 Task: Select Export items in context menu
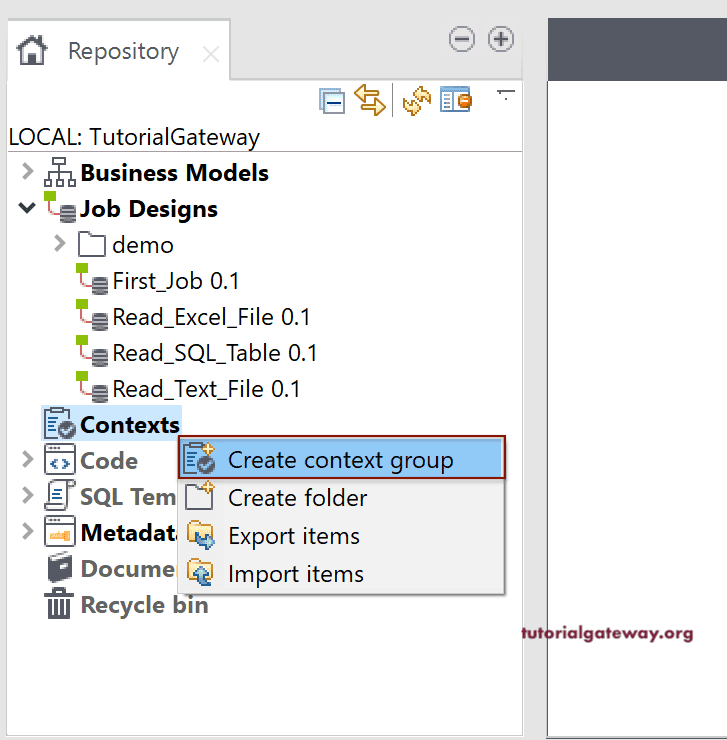tap(293, 536)
